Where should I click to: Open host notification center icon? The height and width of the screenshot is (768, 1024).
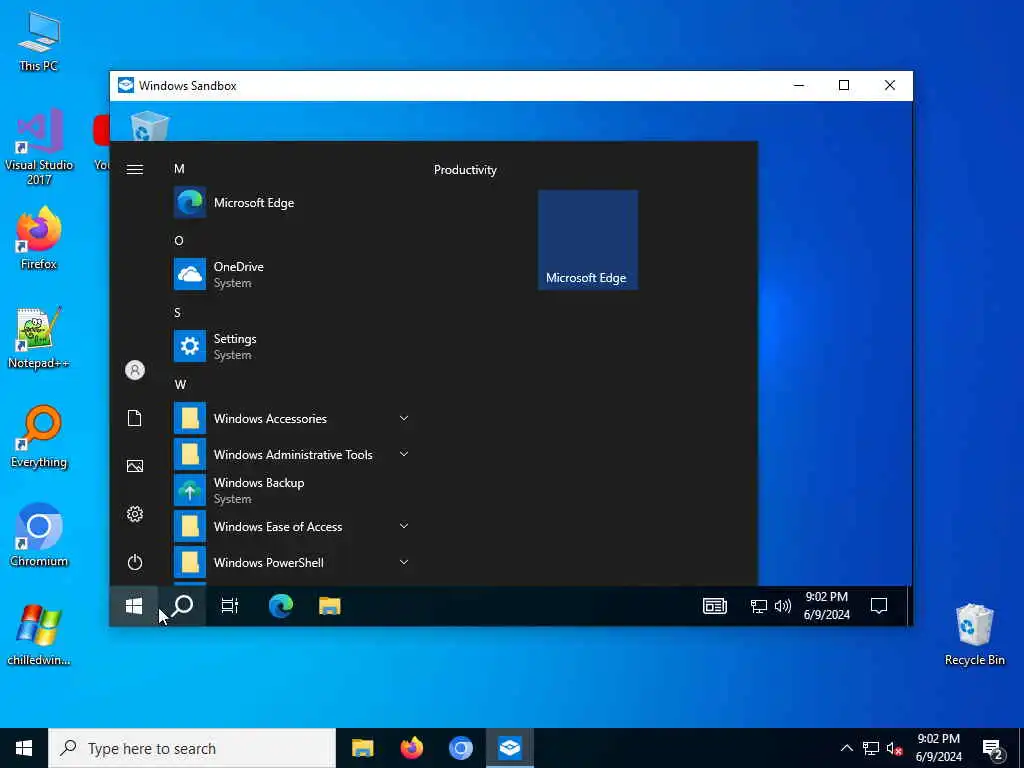point(992,748)
